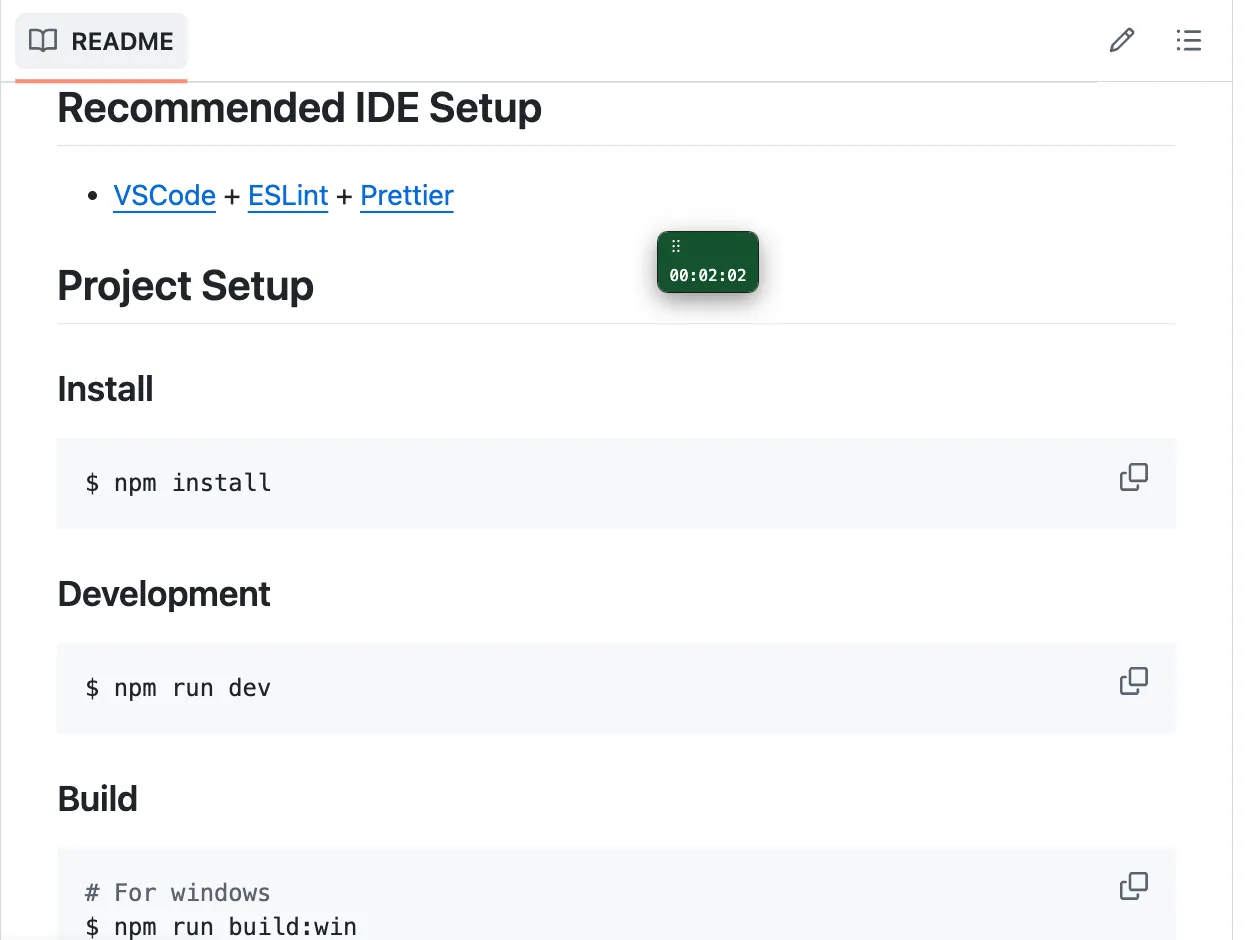Open the README tab

101,41
